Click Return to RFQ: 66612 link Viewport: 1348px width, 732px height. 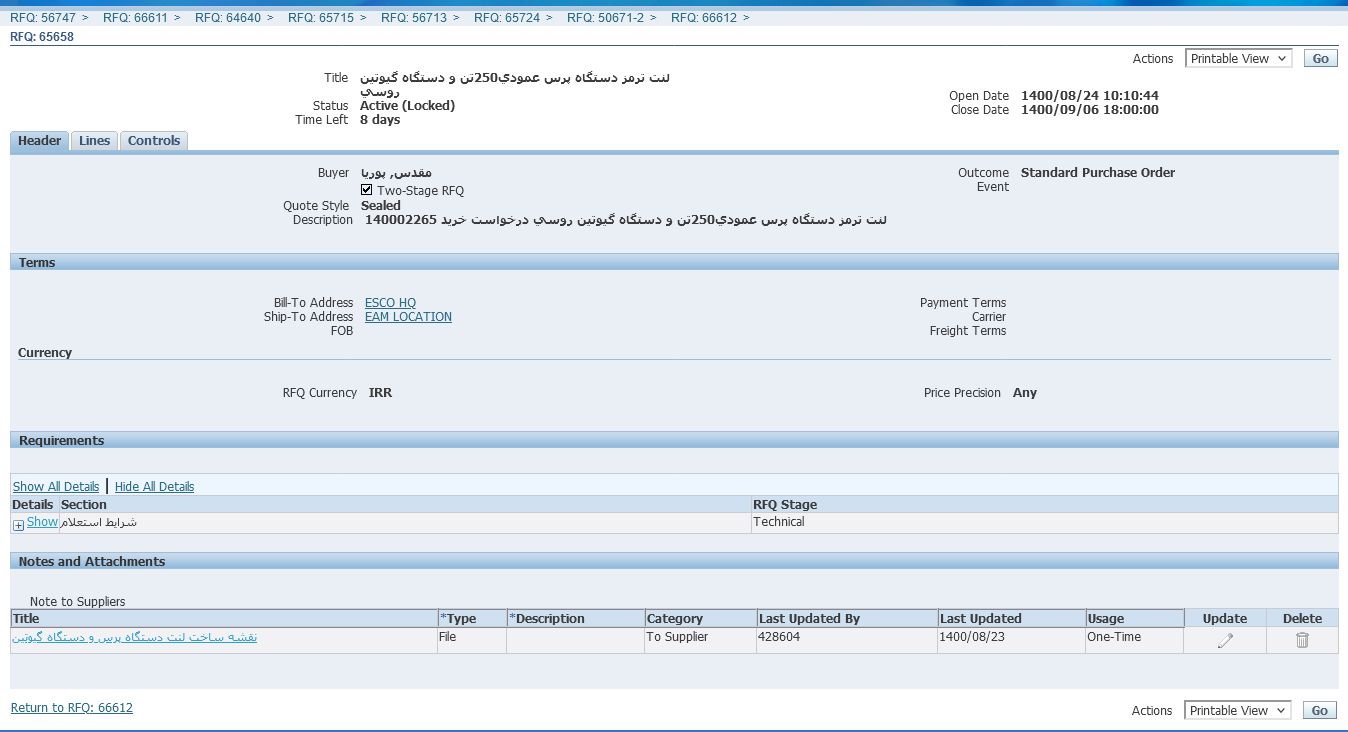point(72,708)
